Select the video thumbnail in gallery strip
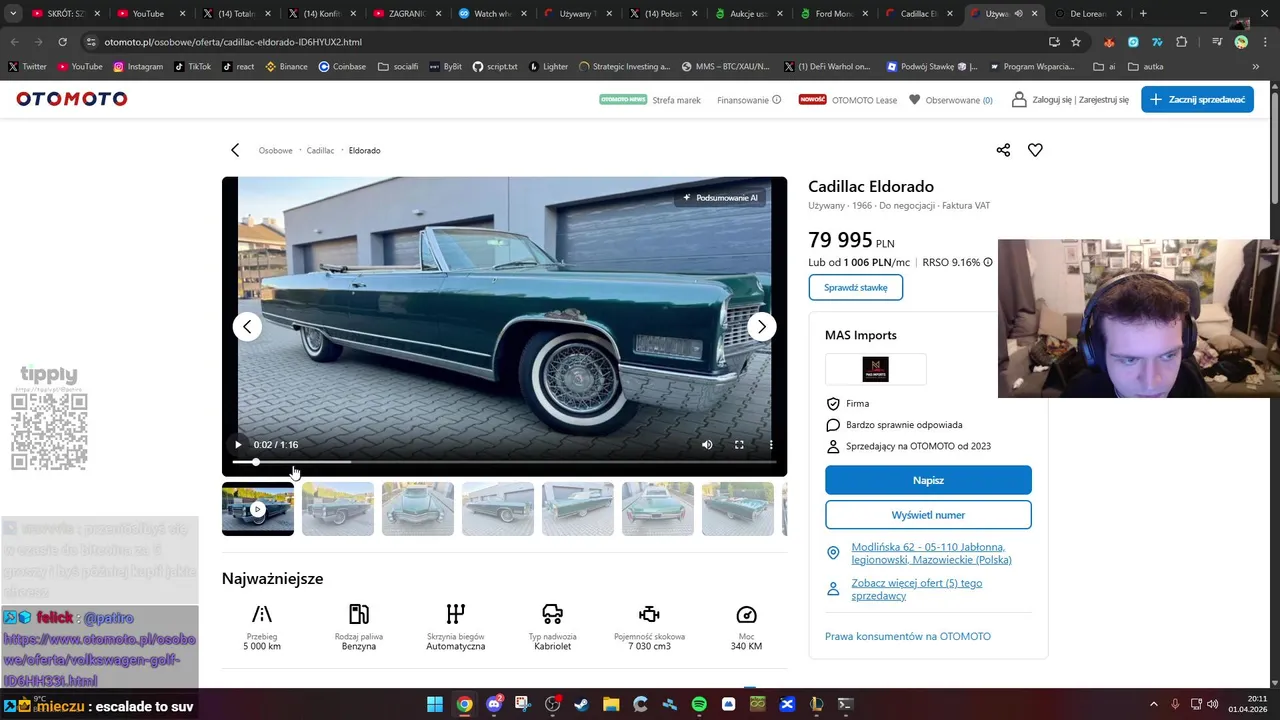1280x720 pixels. (x=258, y=509)
